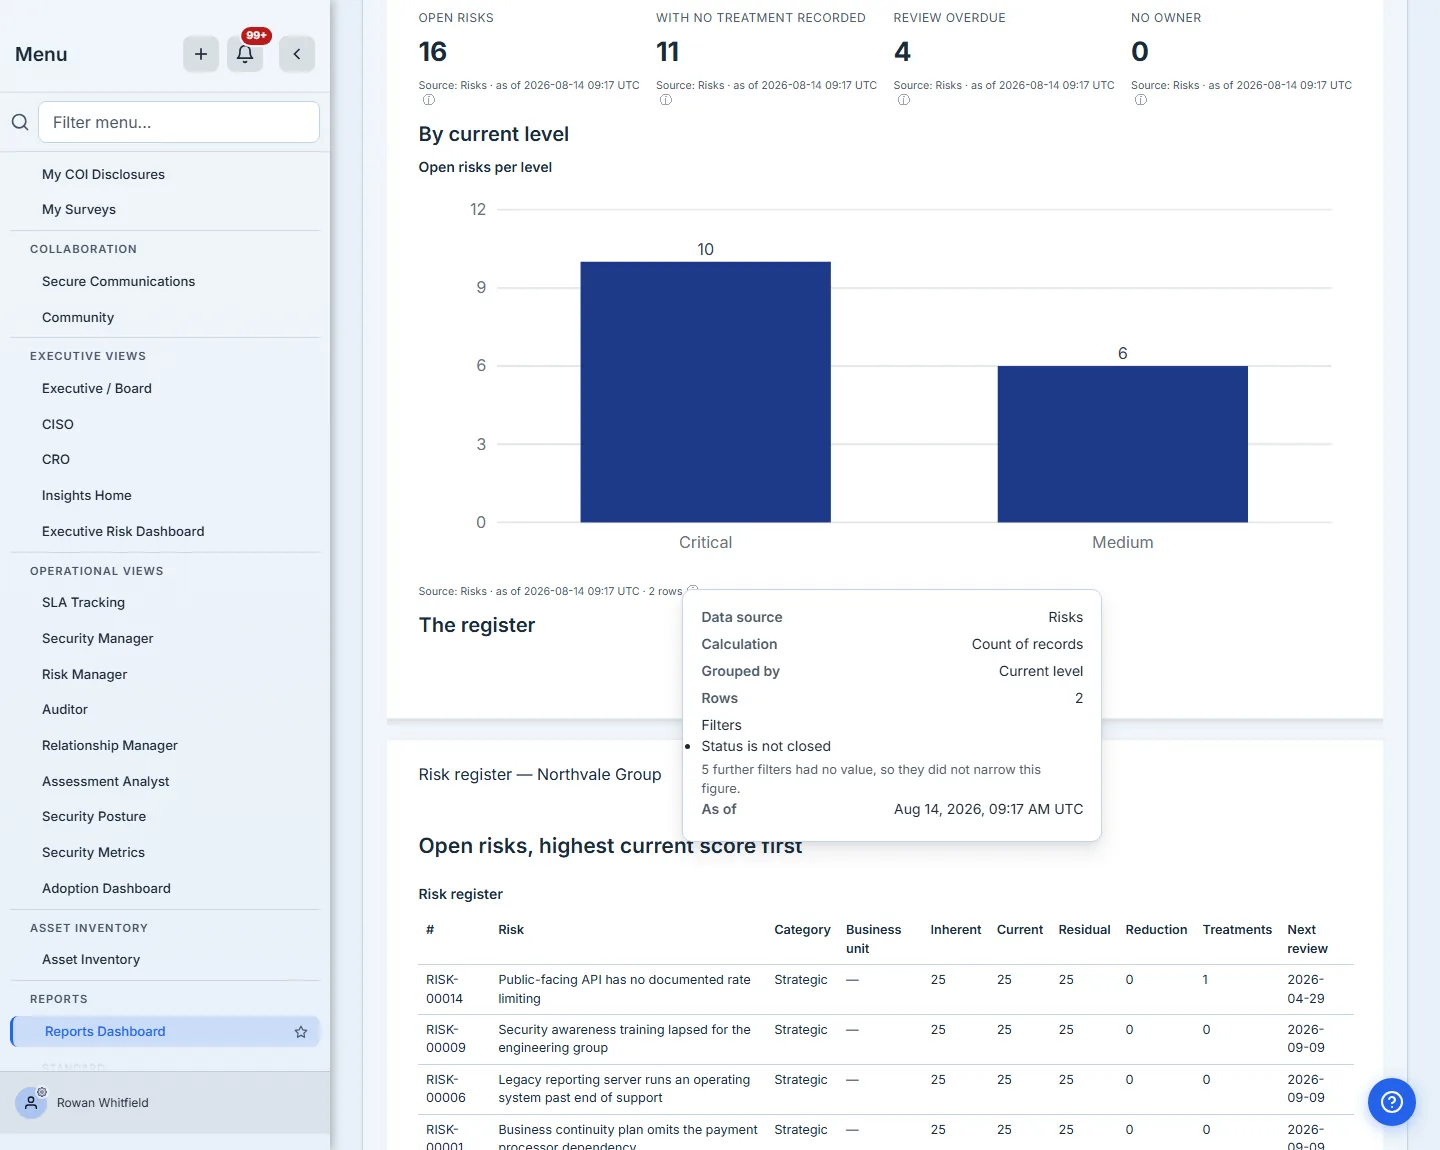Viewport: 1440px width, 1150px height.
Task: Click "Public-facing API has no documented rate limiting"
Action: click(625, 989)
